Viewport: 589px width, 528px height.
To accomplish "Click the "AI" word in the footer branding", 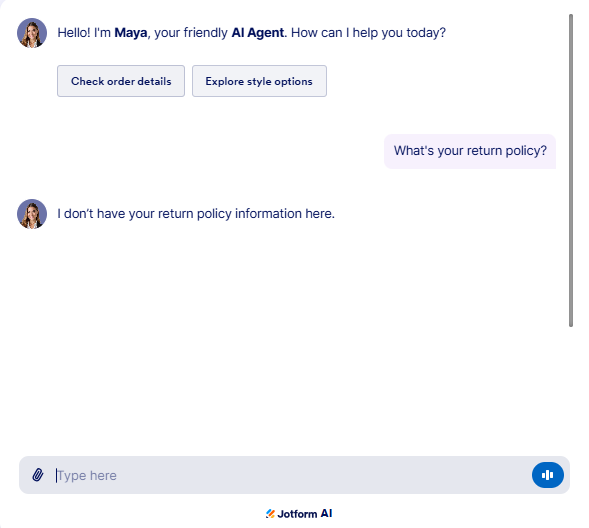I will click(x=326, y=513).
